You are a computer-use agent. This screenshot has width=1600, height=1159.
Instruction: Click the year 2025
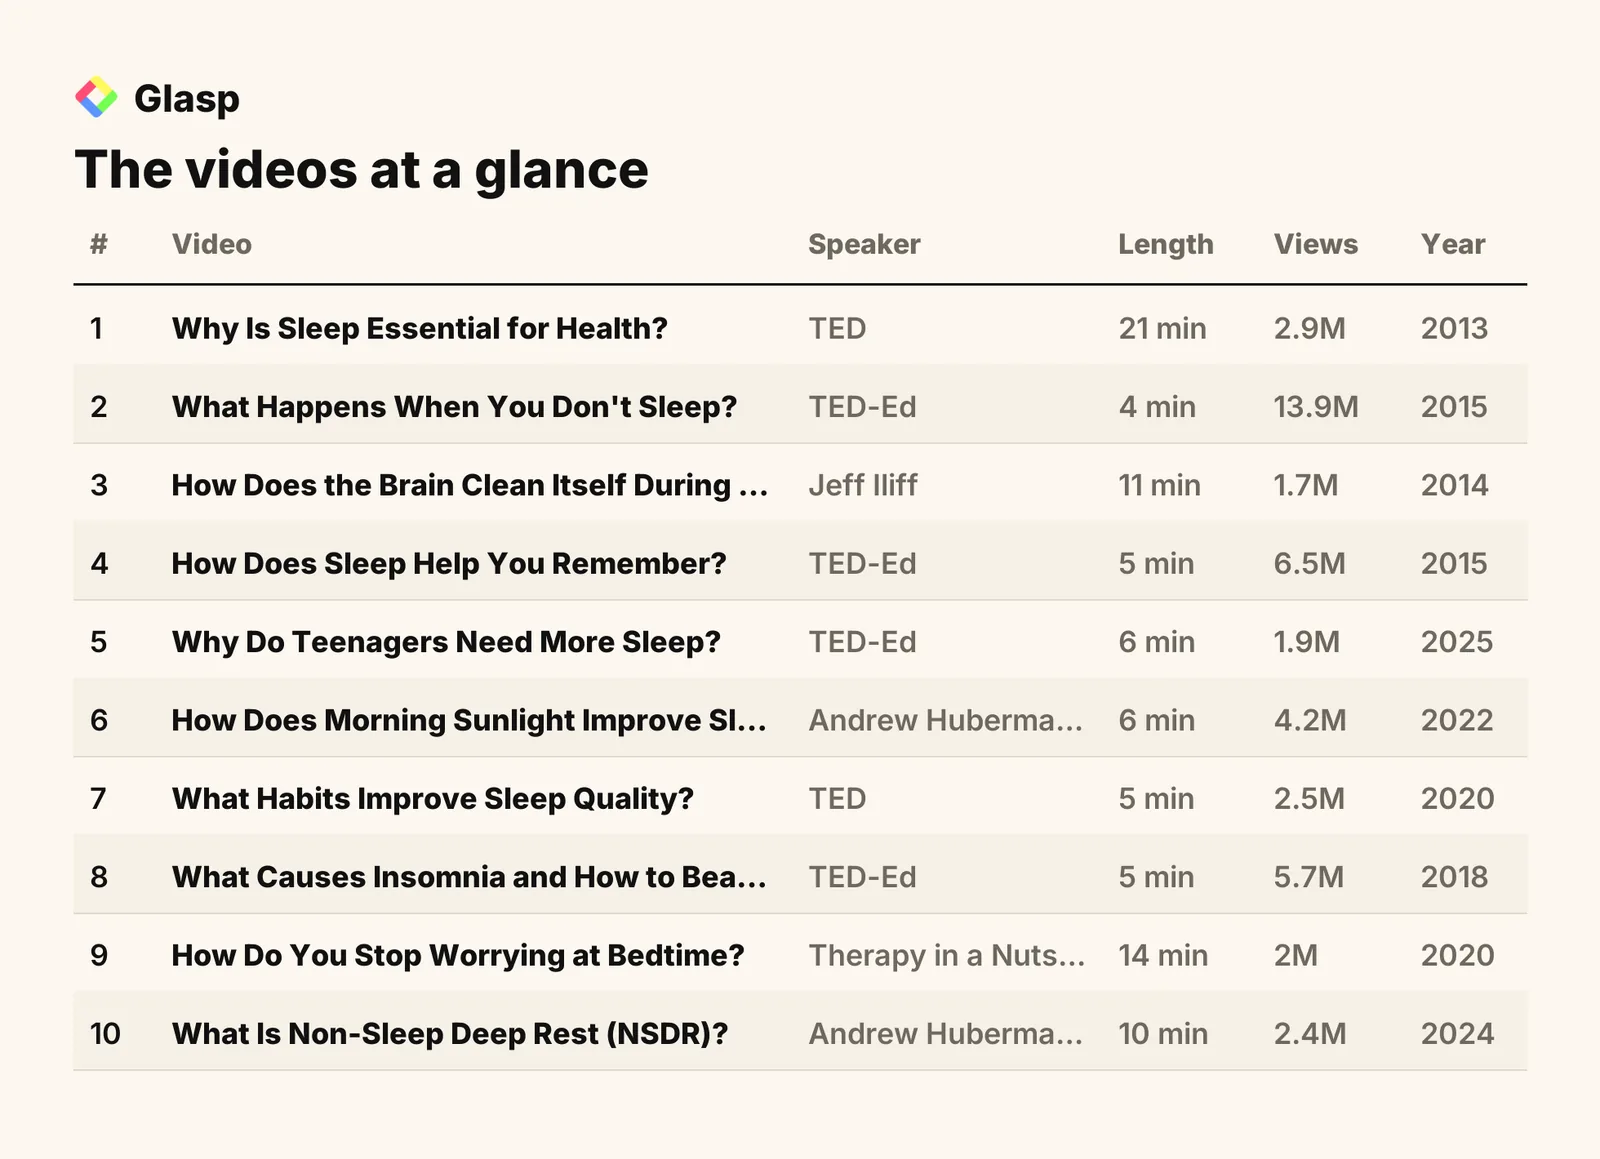(x=1457, y=642)
